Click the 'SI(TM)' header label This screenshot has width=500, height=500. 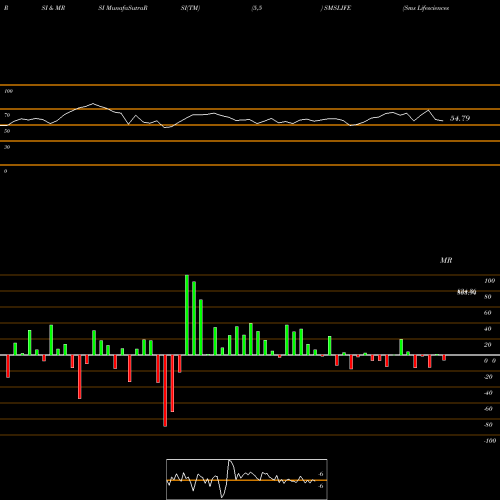coord(190,8)
